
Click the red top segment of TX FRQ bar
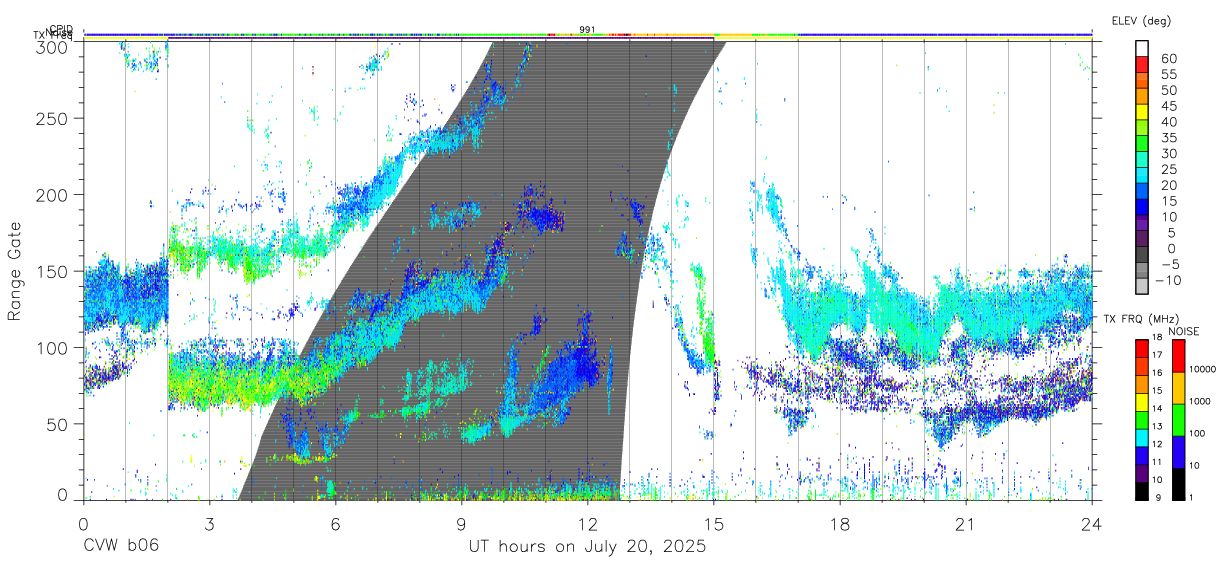coord(1141,348)
